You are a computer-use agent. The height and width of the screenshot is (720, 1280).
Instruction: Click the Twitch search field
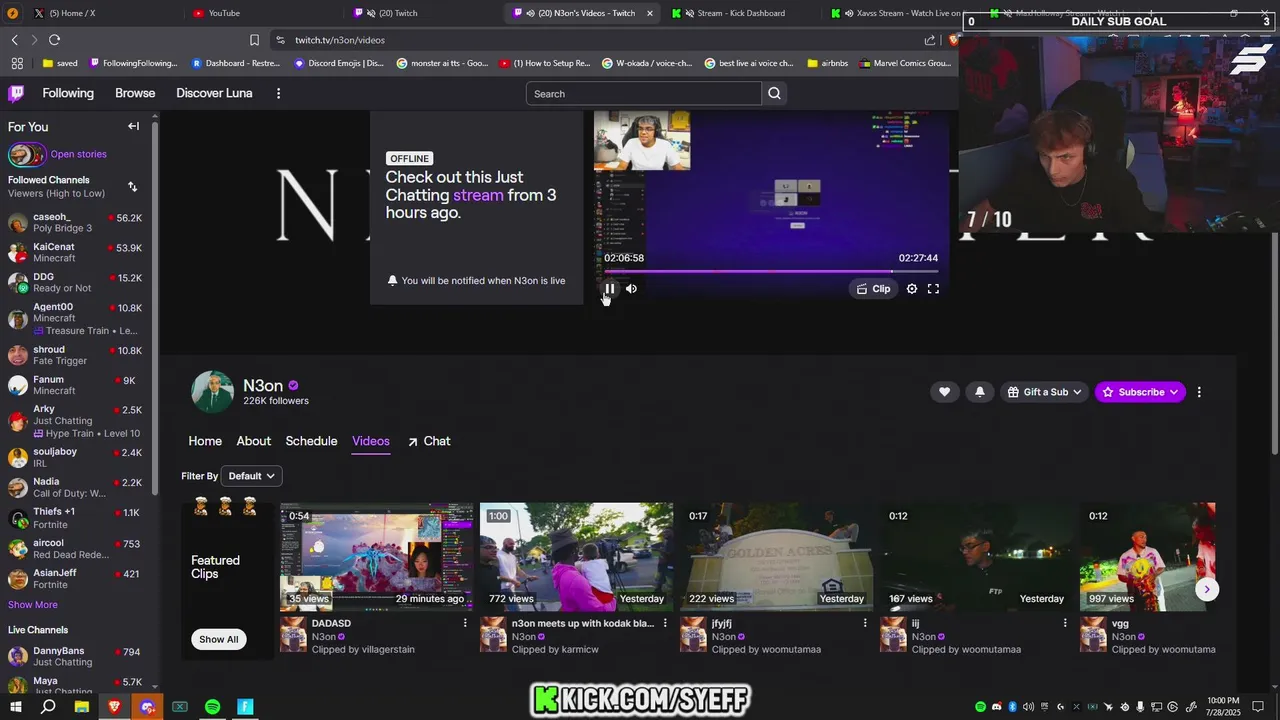[644, 94]
